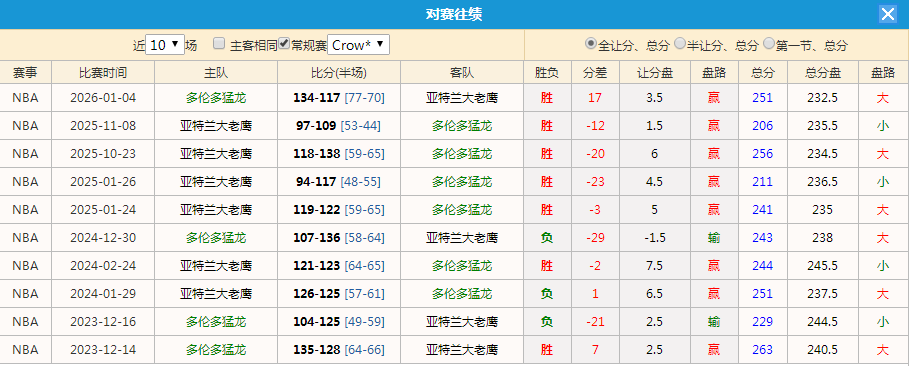Screen dimensions: 909x366
Task: Click total points 206 value
Action: point(763,125)
